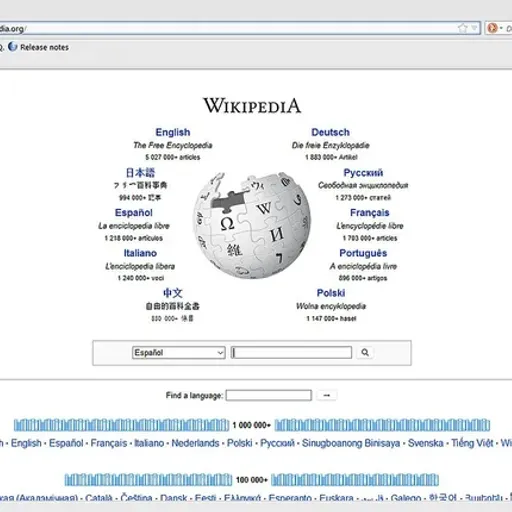Image resolution: width=512 pixels, height=512 pixels.
Task: Open the Svenska language link
Action: coord(426,443)
